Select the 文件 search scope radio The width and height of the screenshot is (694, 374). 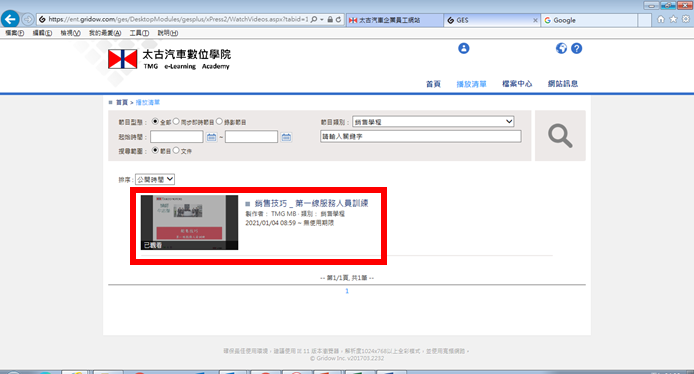point(176,150)
